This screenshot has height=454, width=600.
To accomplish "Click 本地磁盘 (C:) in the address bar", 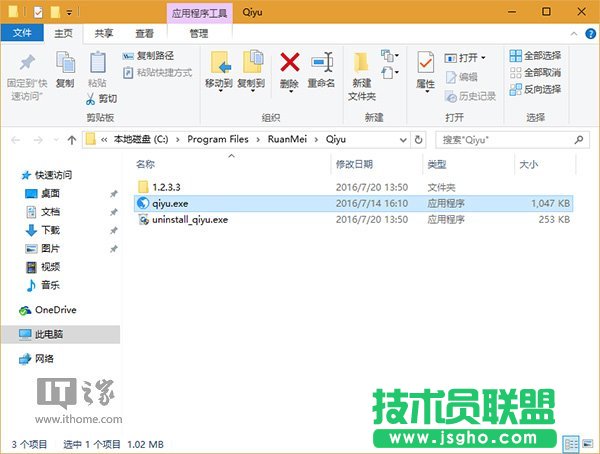I will pyautogui.click(x=141, y=139).
